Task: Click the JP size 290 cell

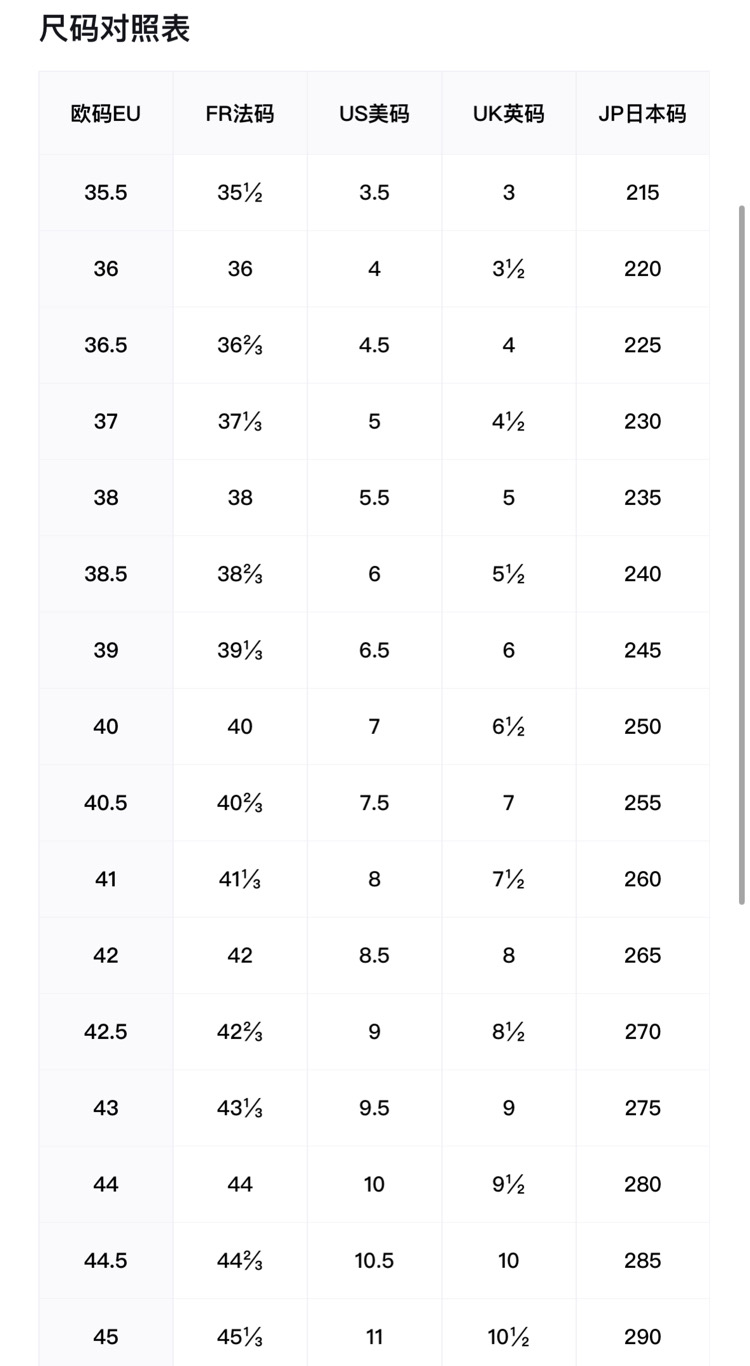Action: click(x=642, y=1337)
